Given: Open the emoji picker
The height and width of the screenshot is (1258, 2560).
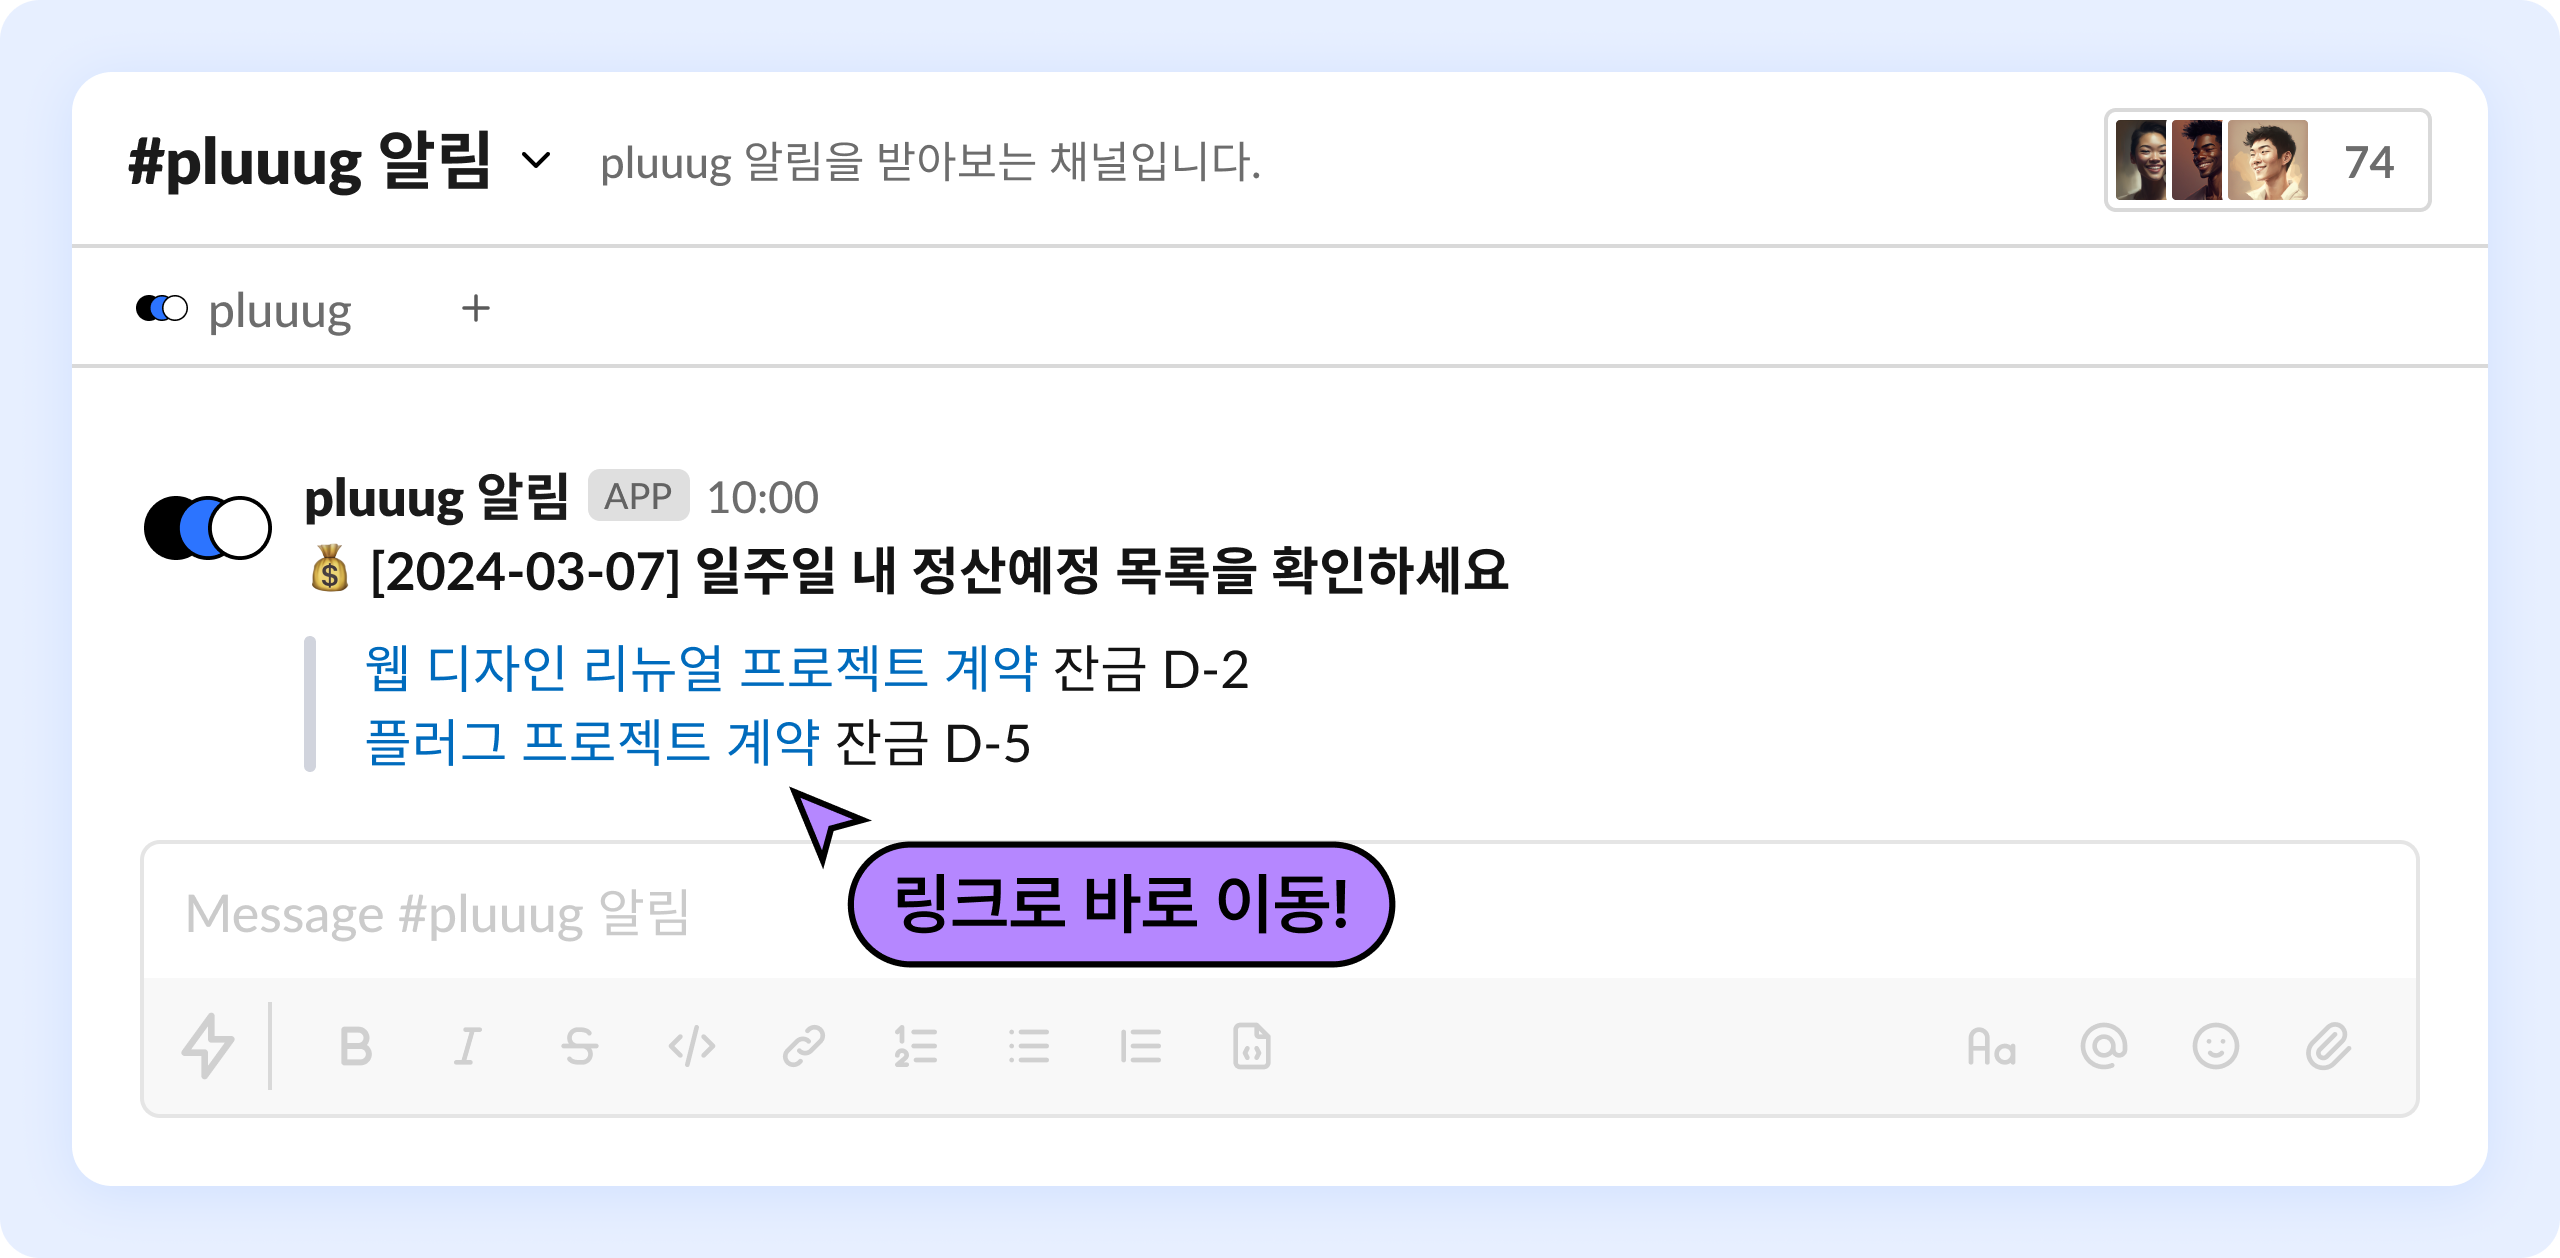Looking at the screenshot, I should [x=2216, y=1047].
